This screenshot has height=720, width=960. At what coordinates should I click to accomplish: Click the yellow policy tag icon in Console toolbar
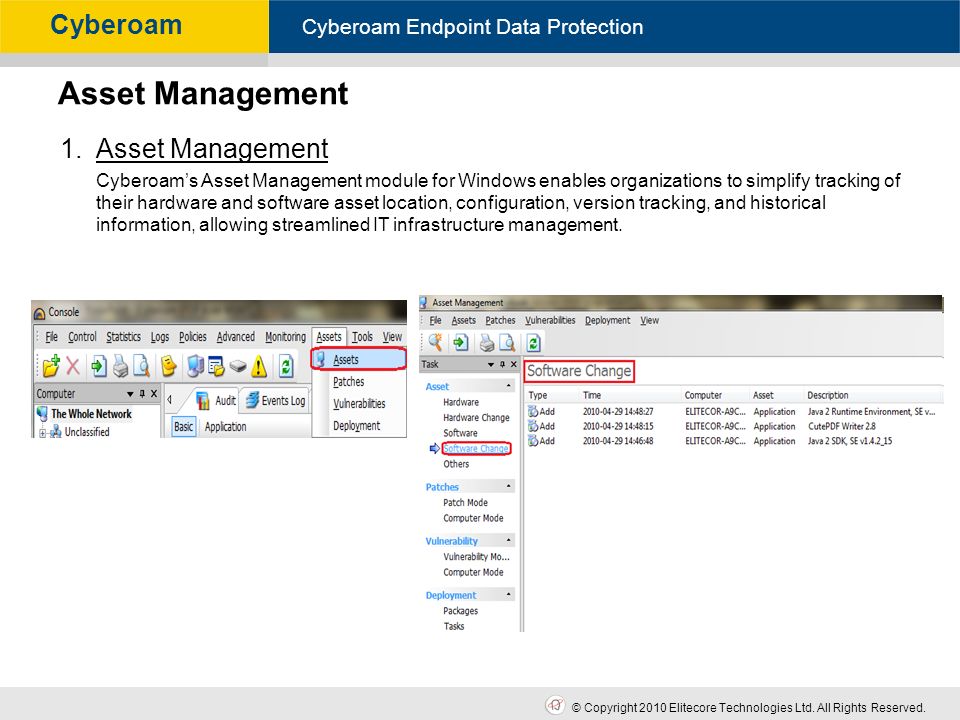(168, 366)
